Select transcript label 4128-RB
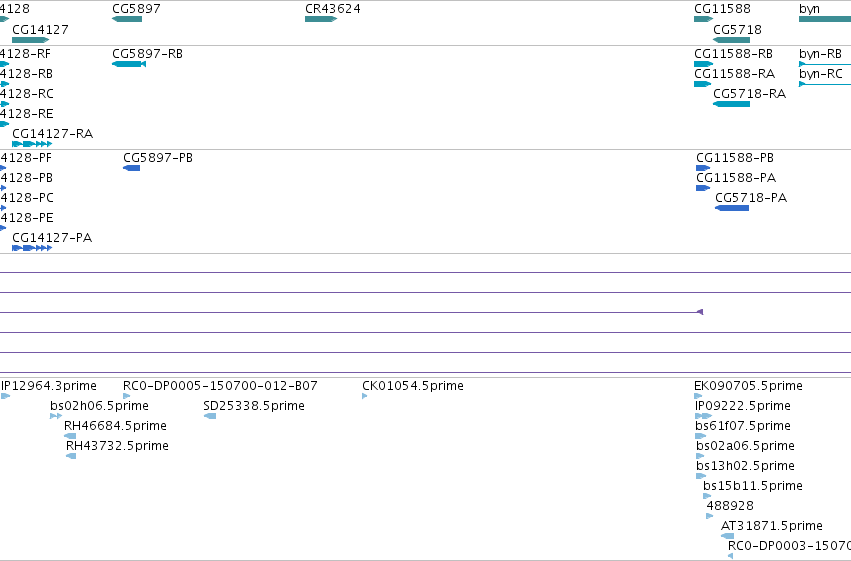 click(x=27, y=74)
